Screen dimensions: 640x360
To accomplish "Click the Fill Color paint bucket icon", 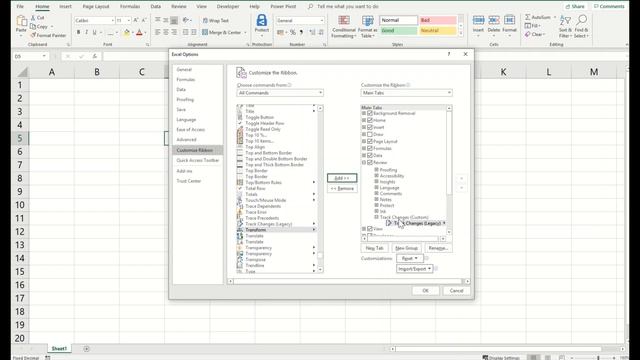I will point(127,33).
